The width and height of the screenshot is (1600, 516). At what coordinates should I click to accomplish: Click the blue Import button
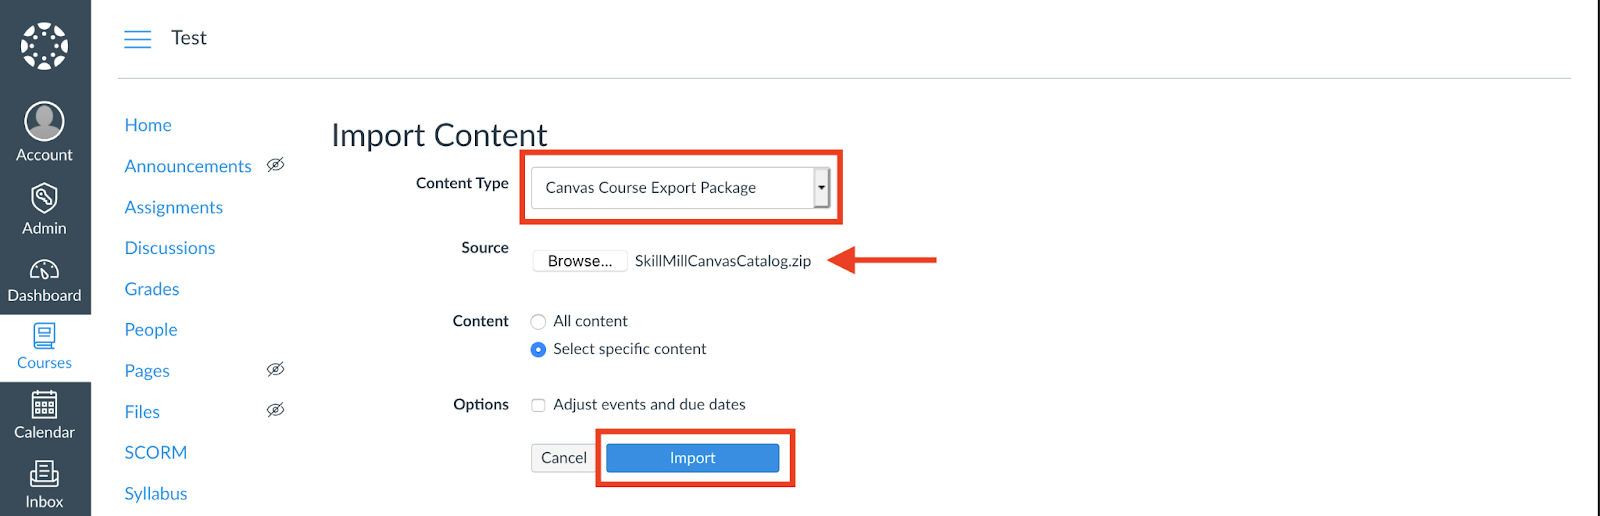(x=693, y=458)
